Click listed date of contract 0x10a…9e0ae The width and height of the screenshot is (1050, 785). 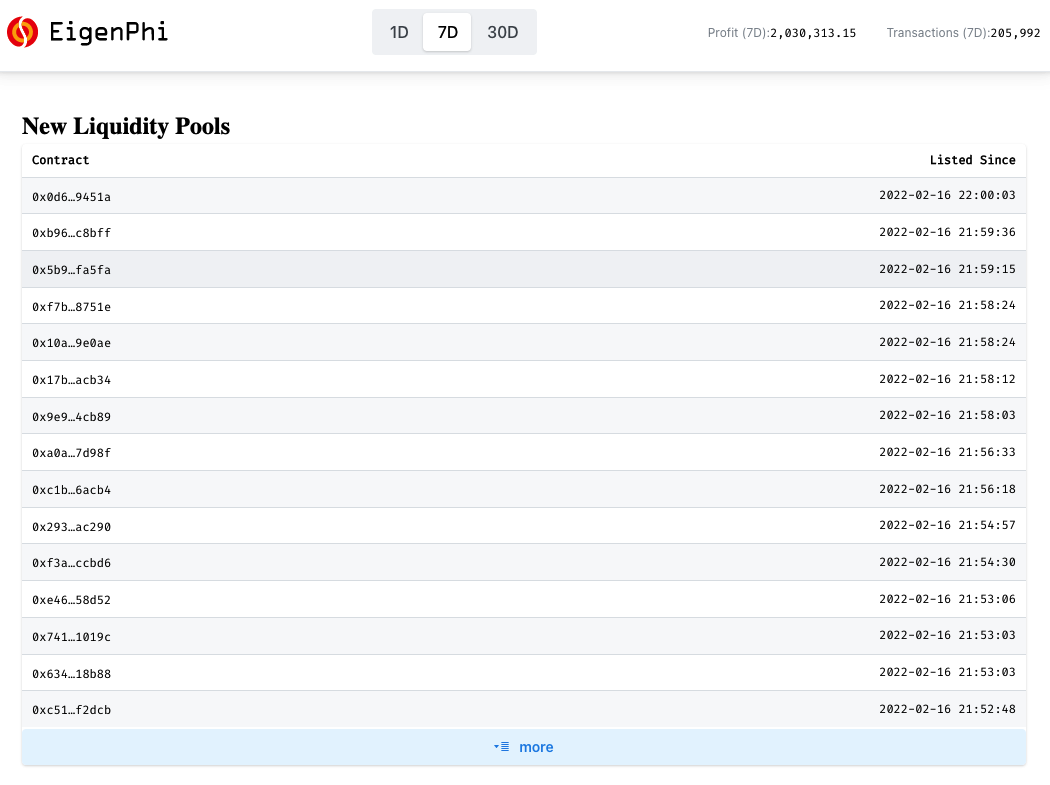click(948, 342)
